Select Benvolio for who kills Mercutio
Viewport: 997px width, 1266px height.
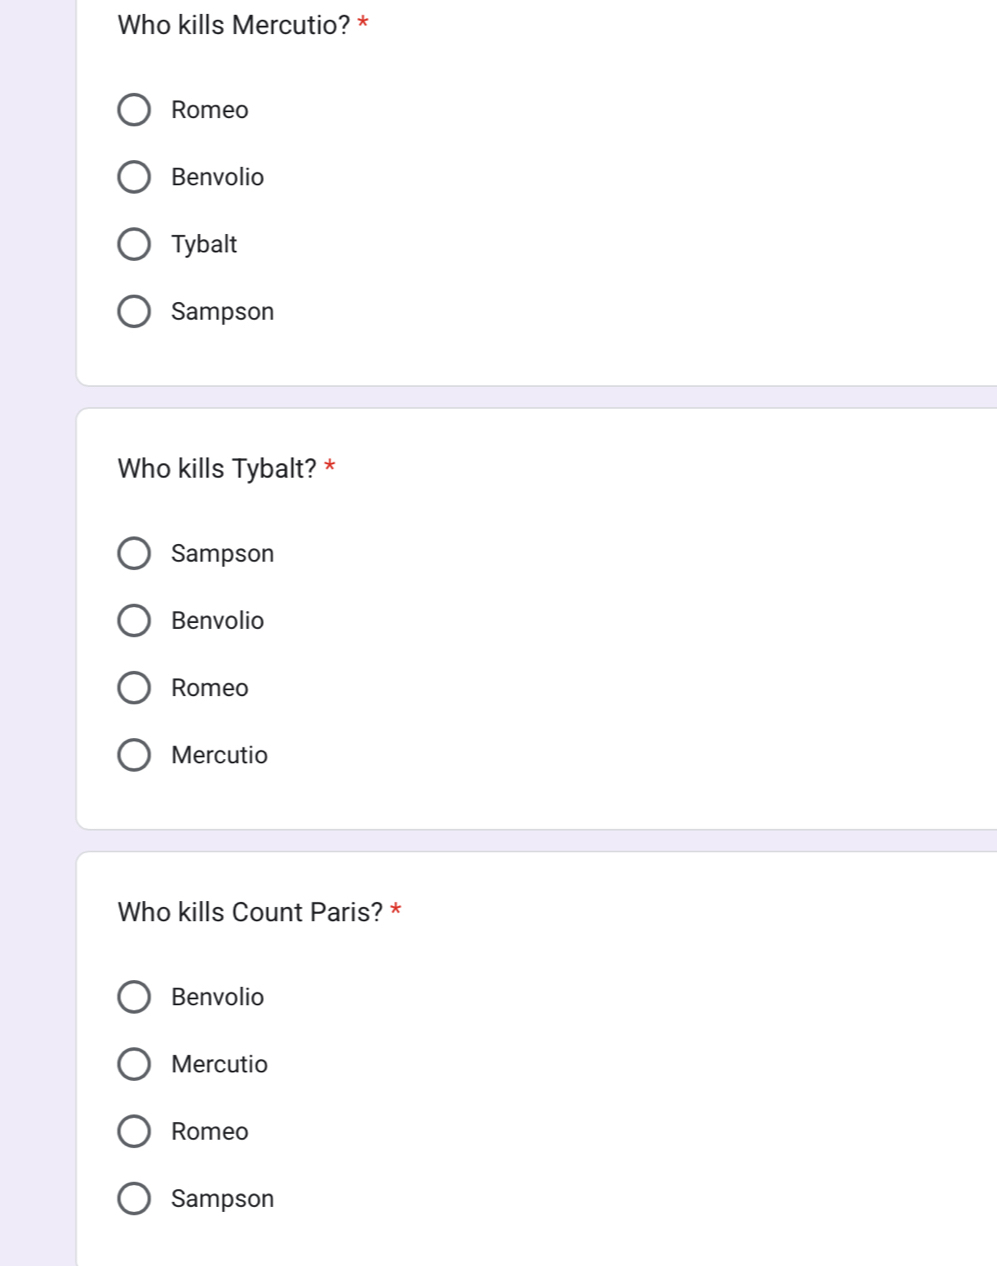(134, 177)
